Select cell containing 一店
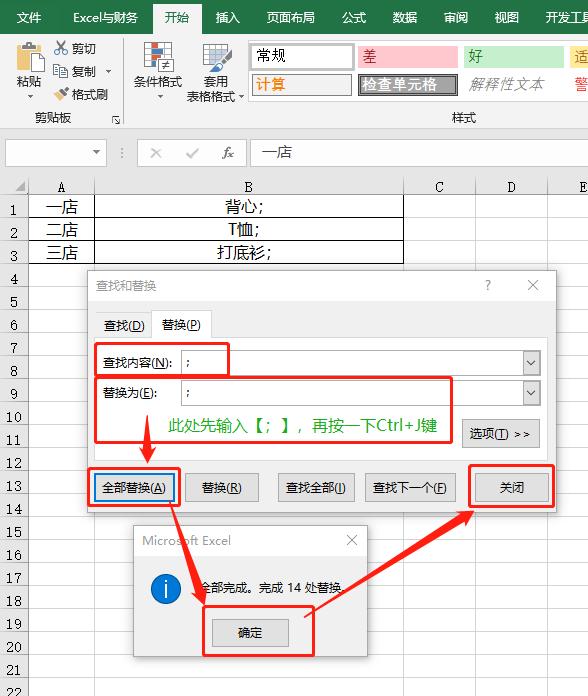 click(62, 206)
